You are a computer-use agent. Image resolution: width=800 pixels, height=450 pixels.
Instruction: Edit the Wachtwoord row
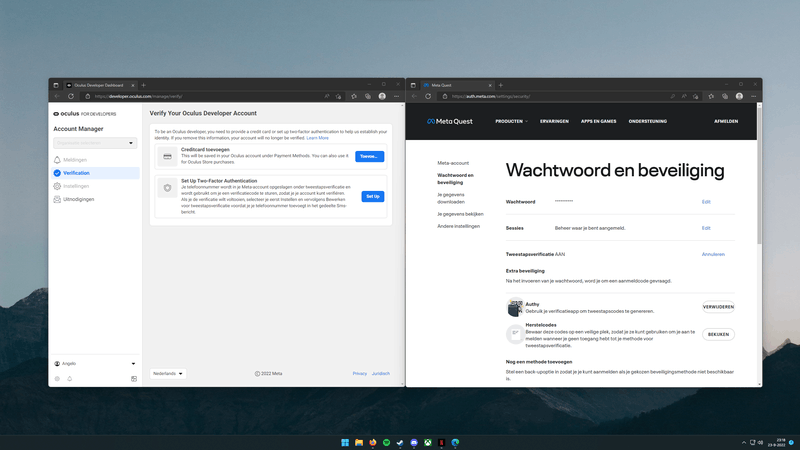click(x=706, y=202)
